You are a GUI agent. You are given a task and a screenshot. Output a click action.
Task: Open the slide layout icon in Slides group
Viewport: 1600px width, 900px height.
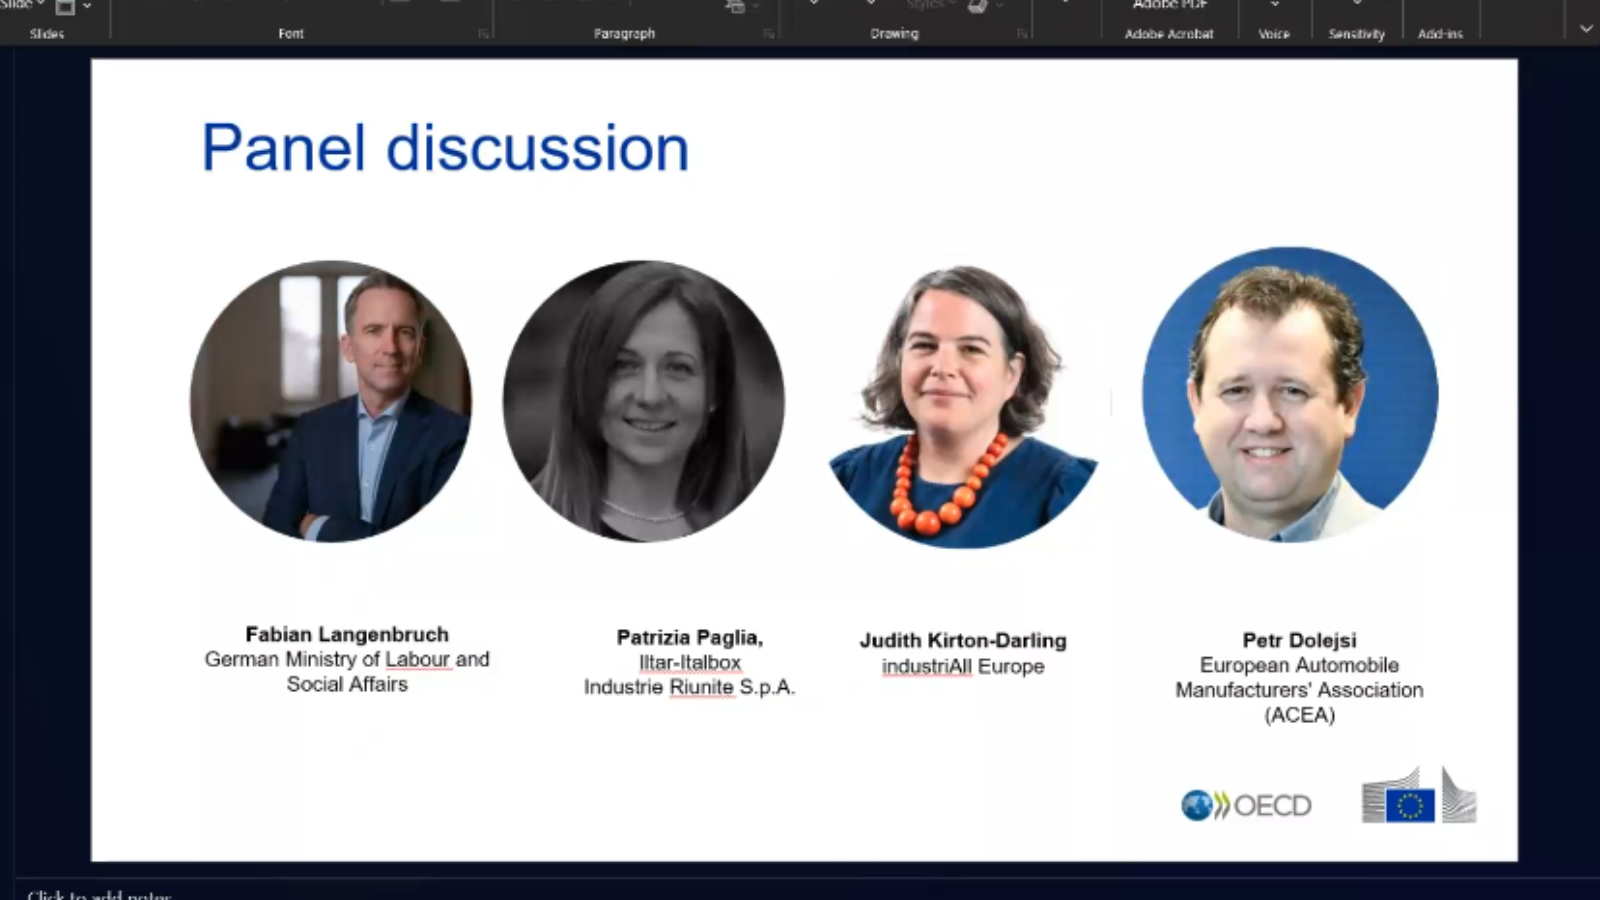(x=65, y=8)
